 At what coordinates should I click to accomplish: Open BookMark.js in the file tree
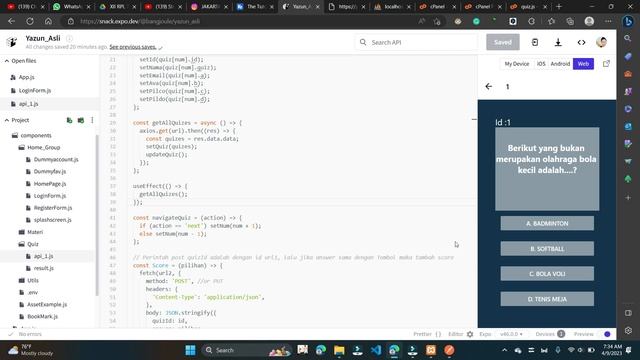[x=42, y=316]
